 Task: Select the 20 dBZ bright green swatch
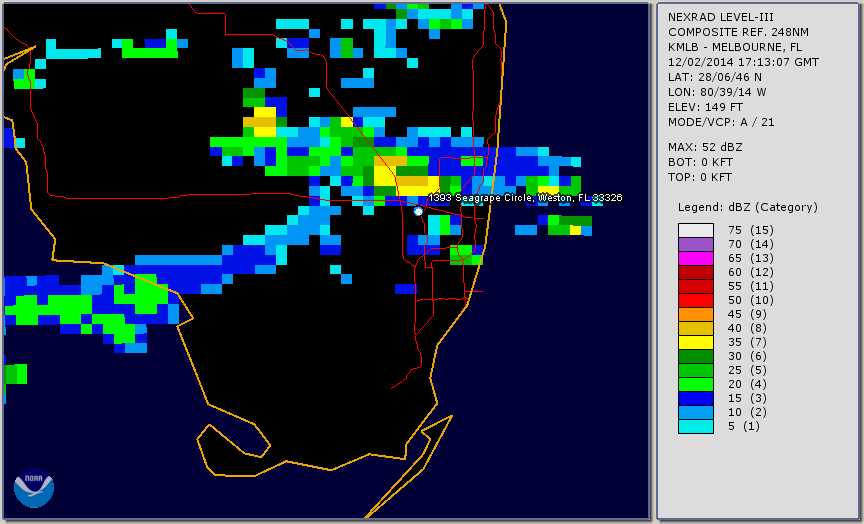pos(696,385)
